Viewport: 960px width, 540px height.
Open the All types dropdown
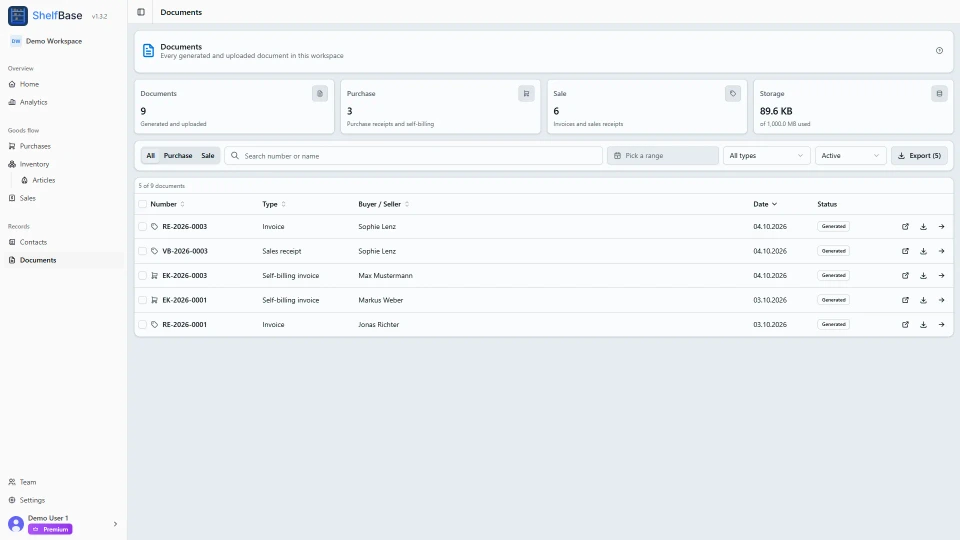(766, 156)
